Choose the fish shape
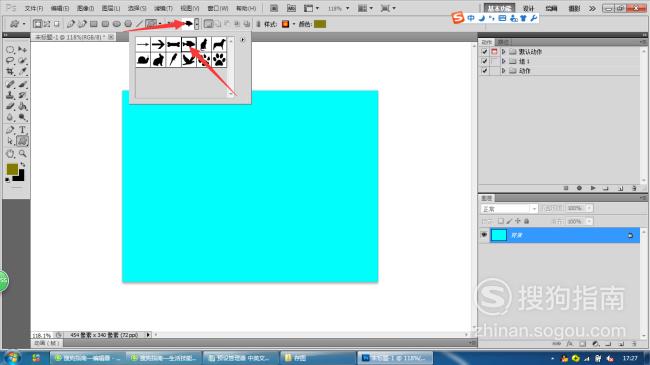650x365 pixels. click(189, 44)
